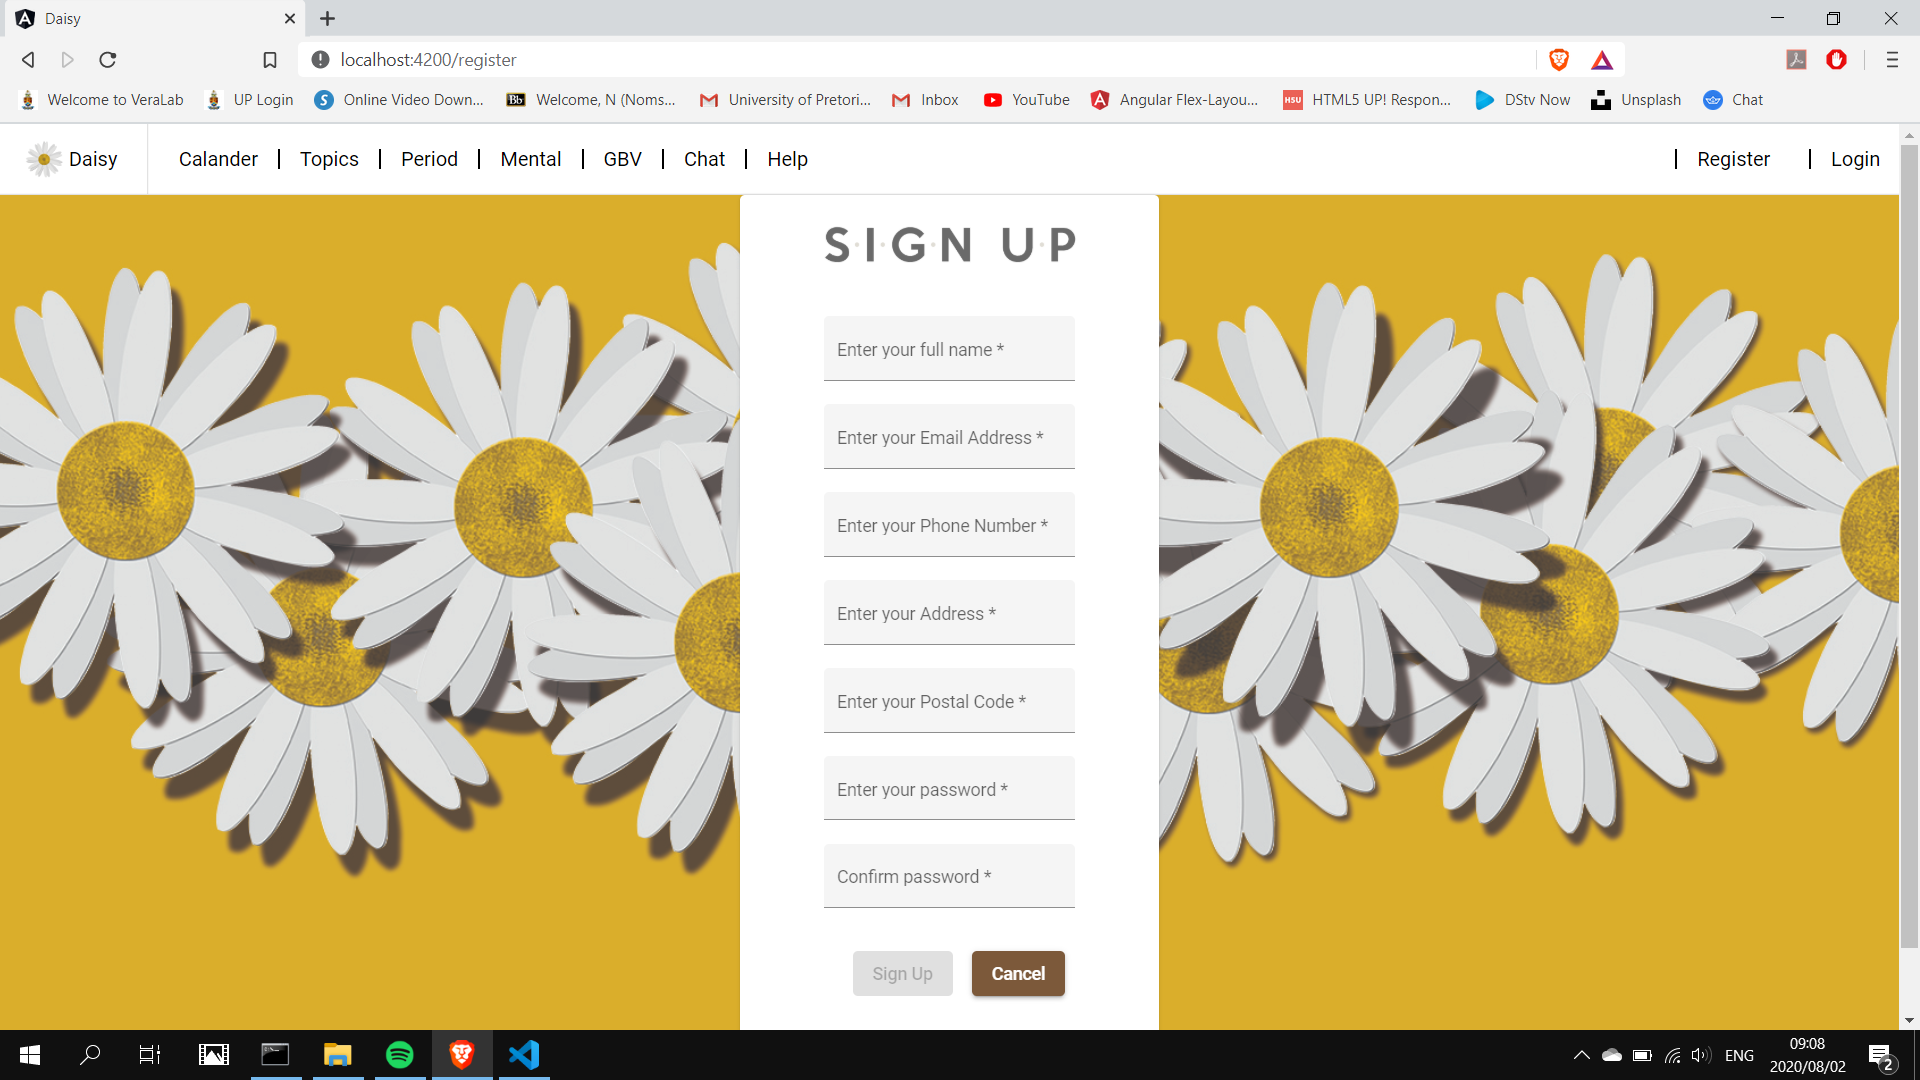Click the Daisy flower logo
This screenshot has width=1920, height=1080.
pos(44,159)
